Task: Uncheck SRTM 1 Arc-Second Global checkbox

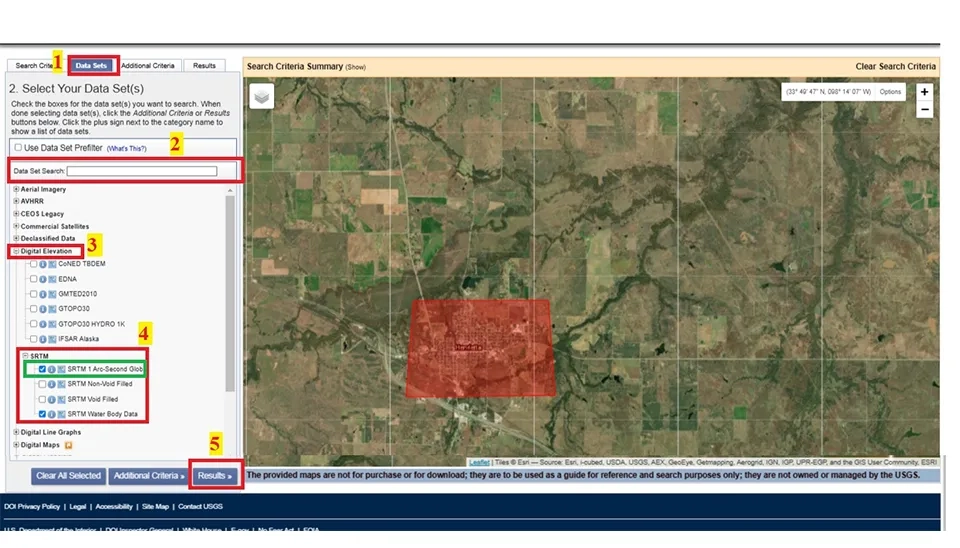Action: pos(42,369)
